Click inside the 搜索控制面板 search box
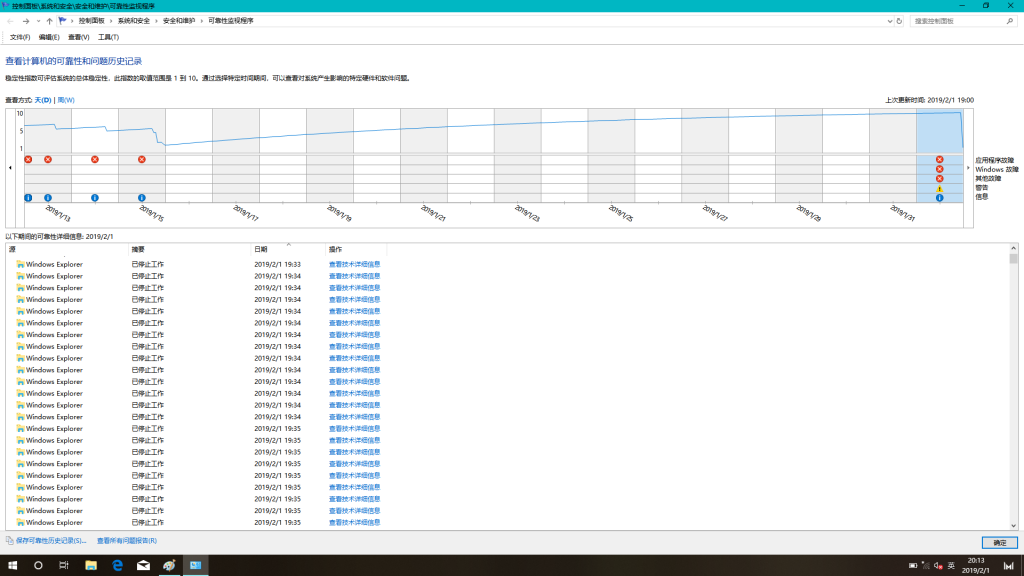This screenshot has height=576, width=1024. click(x=955, y=20)
